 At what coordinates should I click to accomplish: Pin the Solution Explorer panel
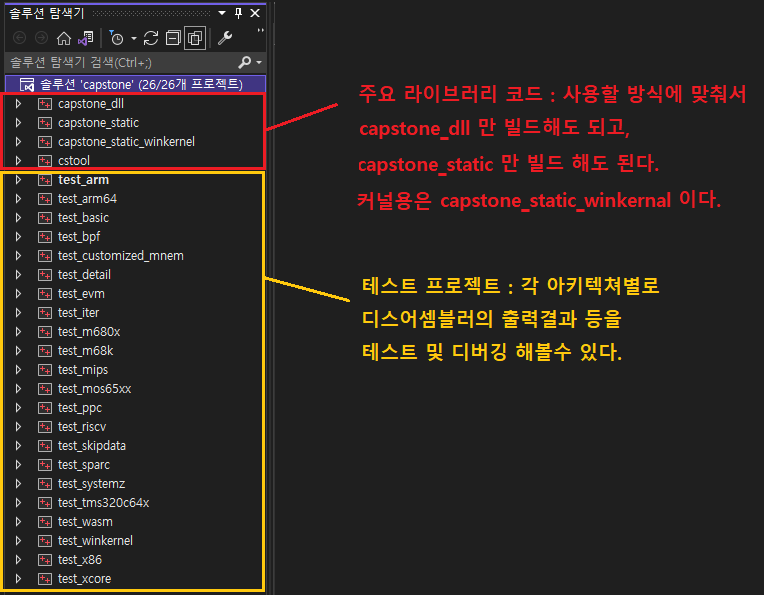click(x=238, y=13)
